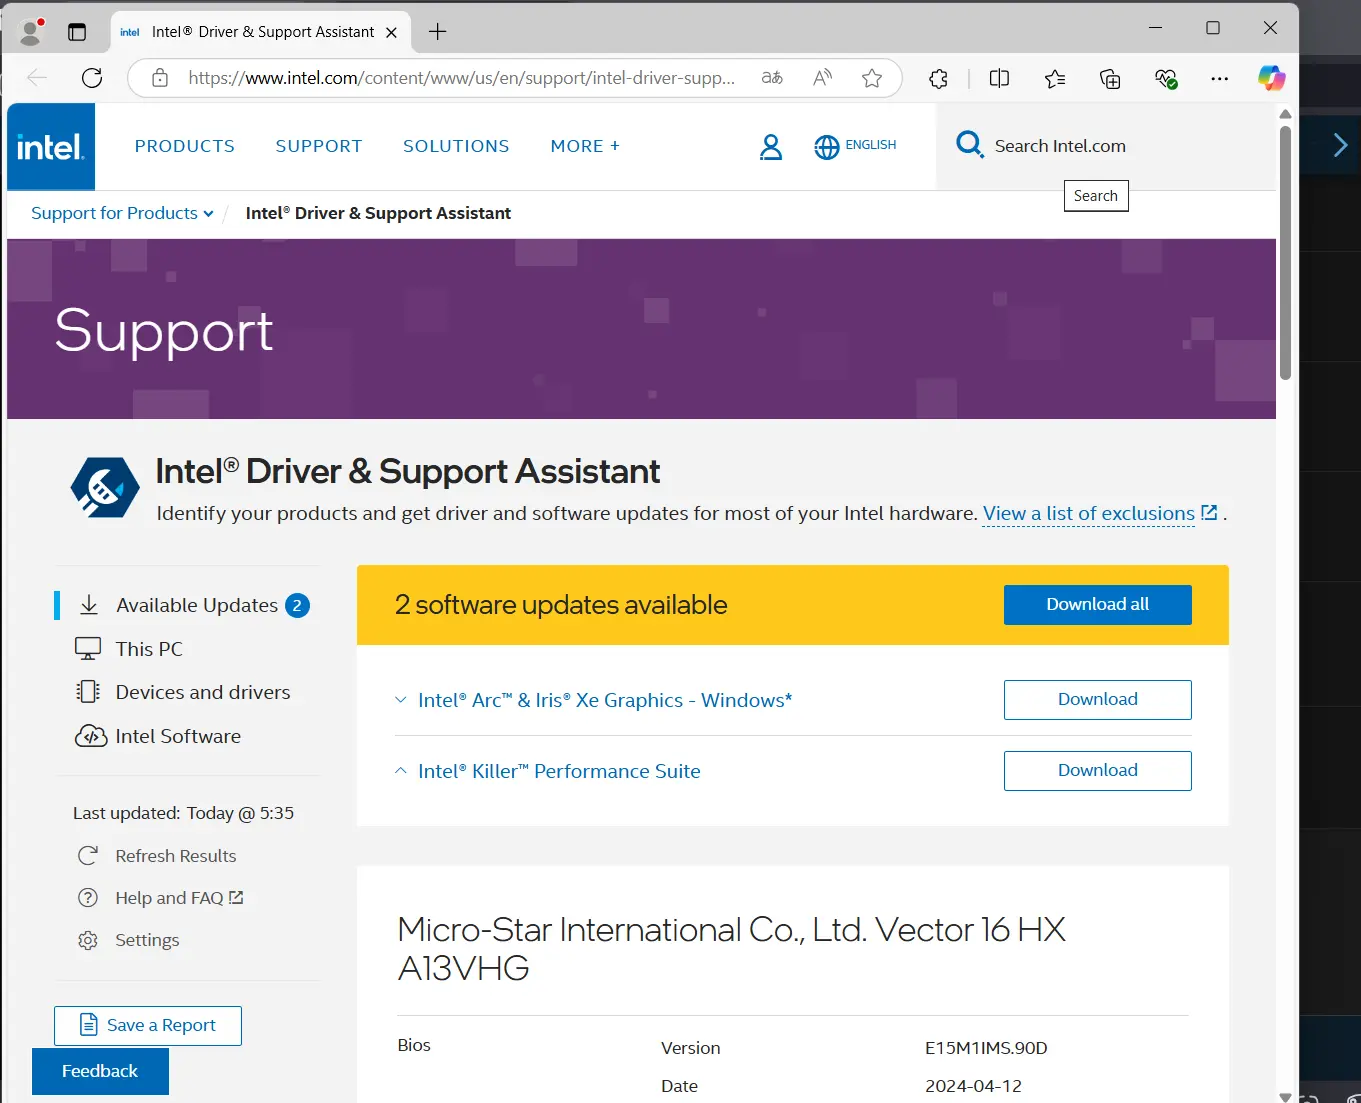Click the page vertical scrollbar thumb
Viewport: 1361px width, 1103px height.
tap(1285, 252)
